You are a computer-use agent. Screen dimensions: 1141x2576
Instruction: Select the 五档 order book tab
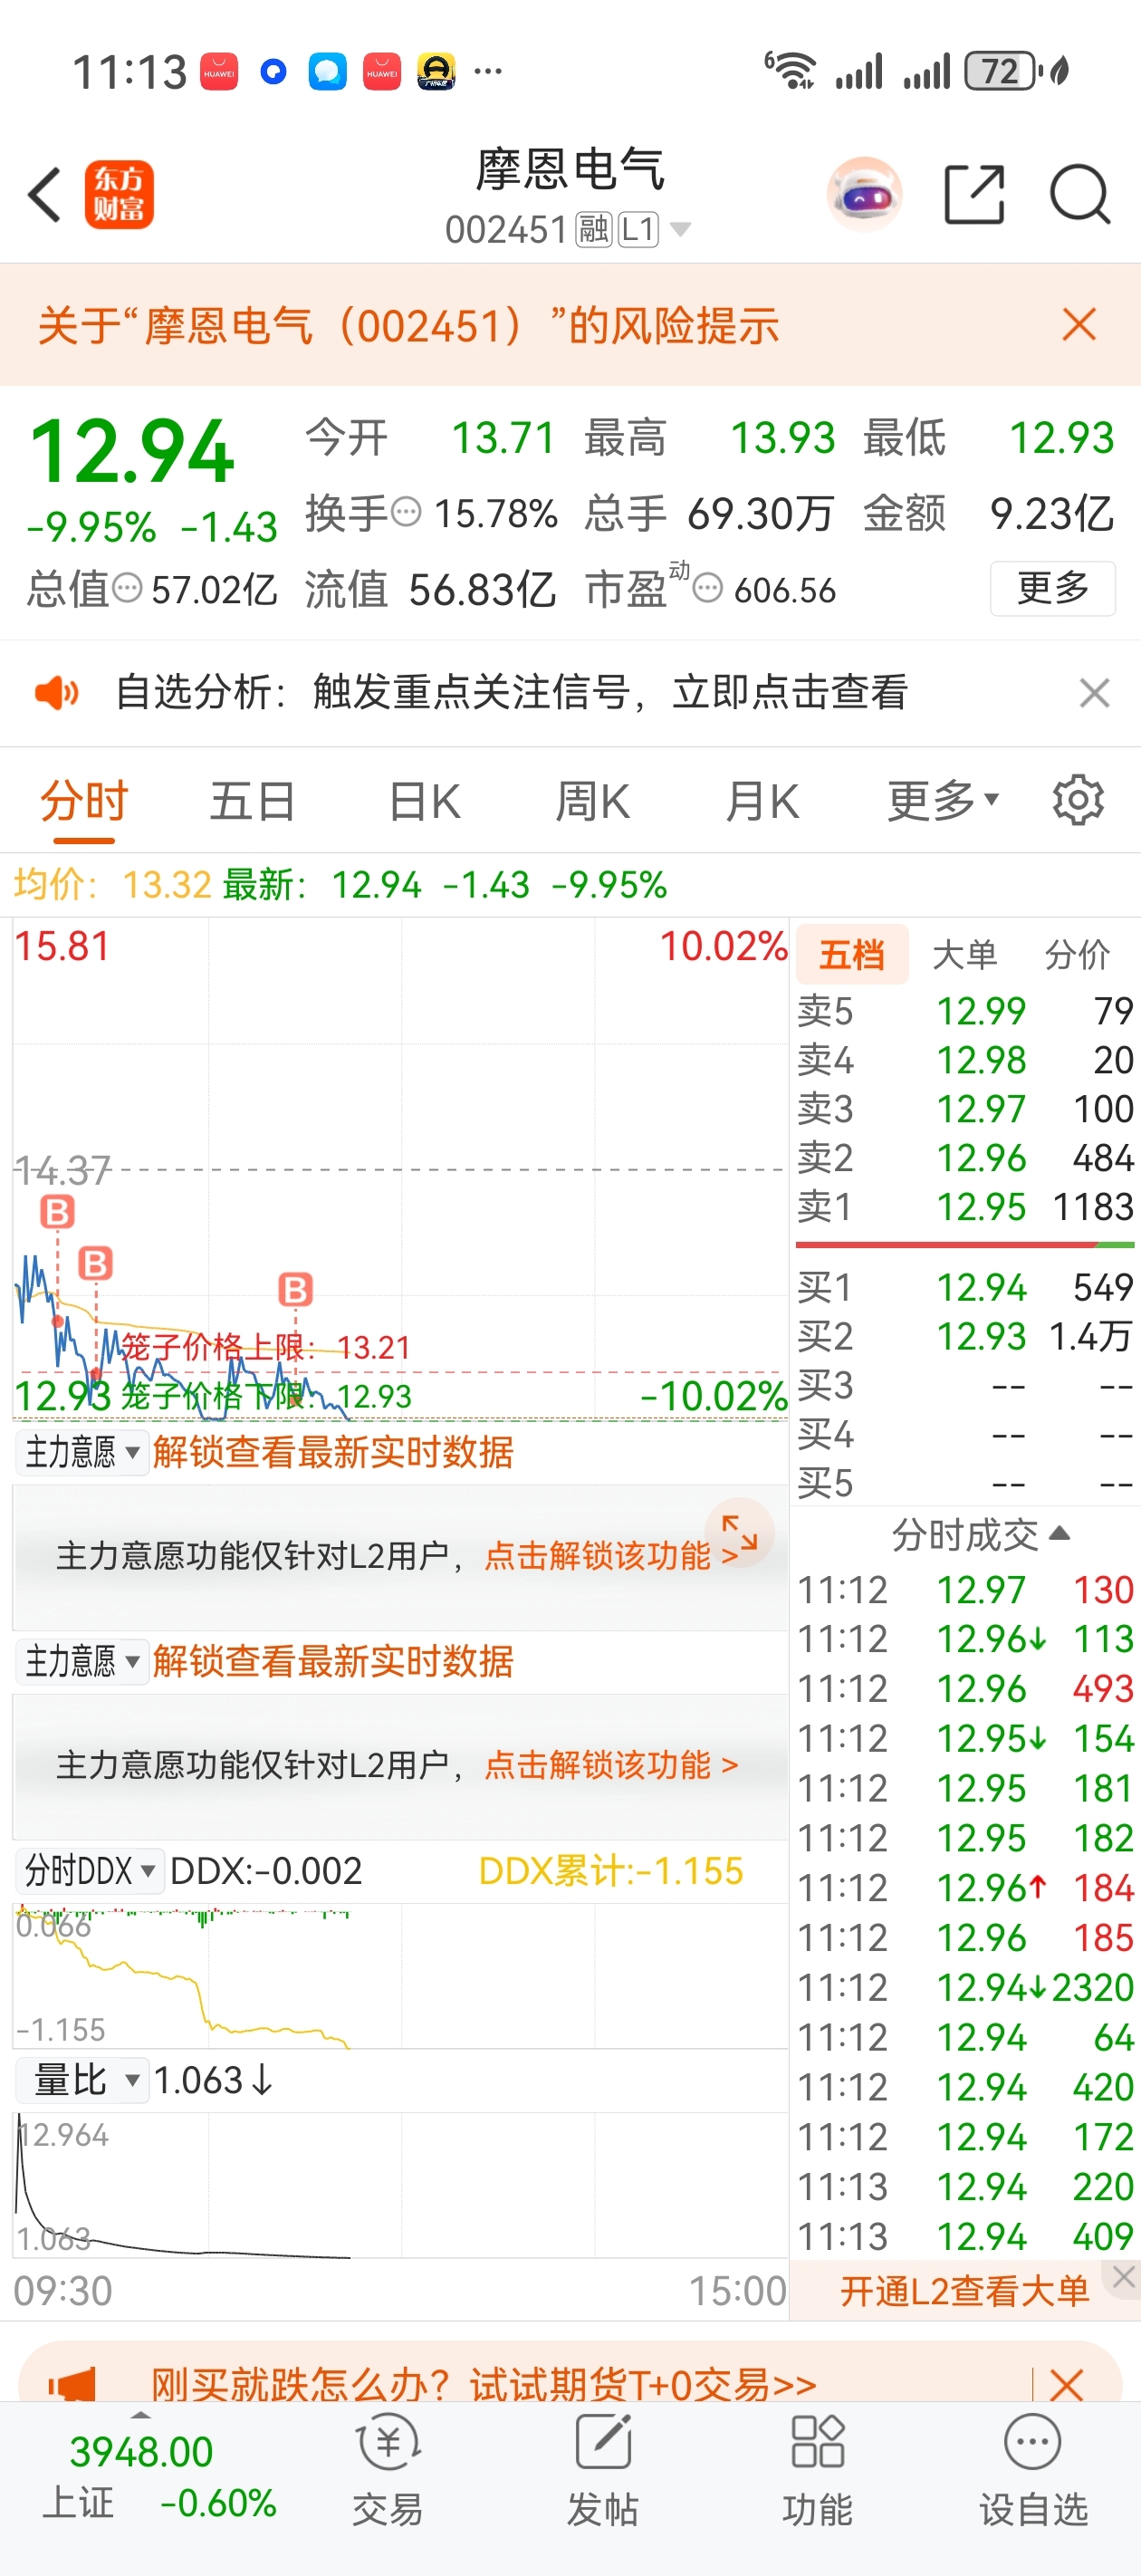(x=852, y=955)
